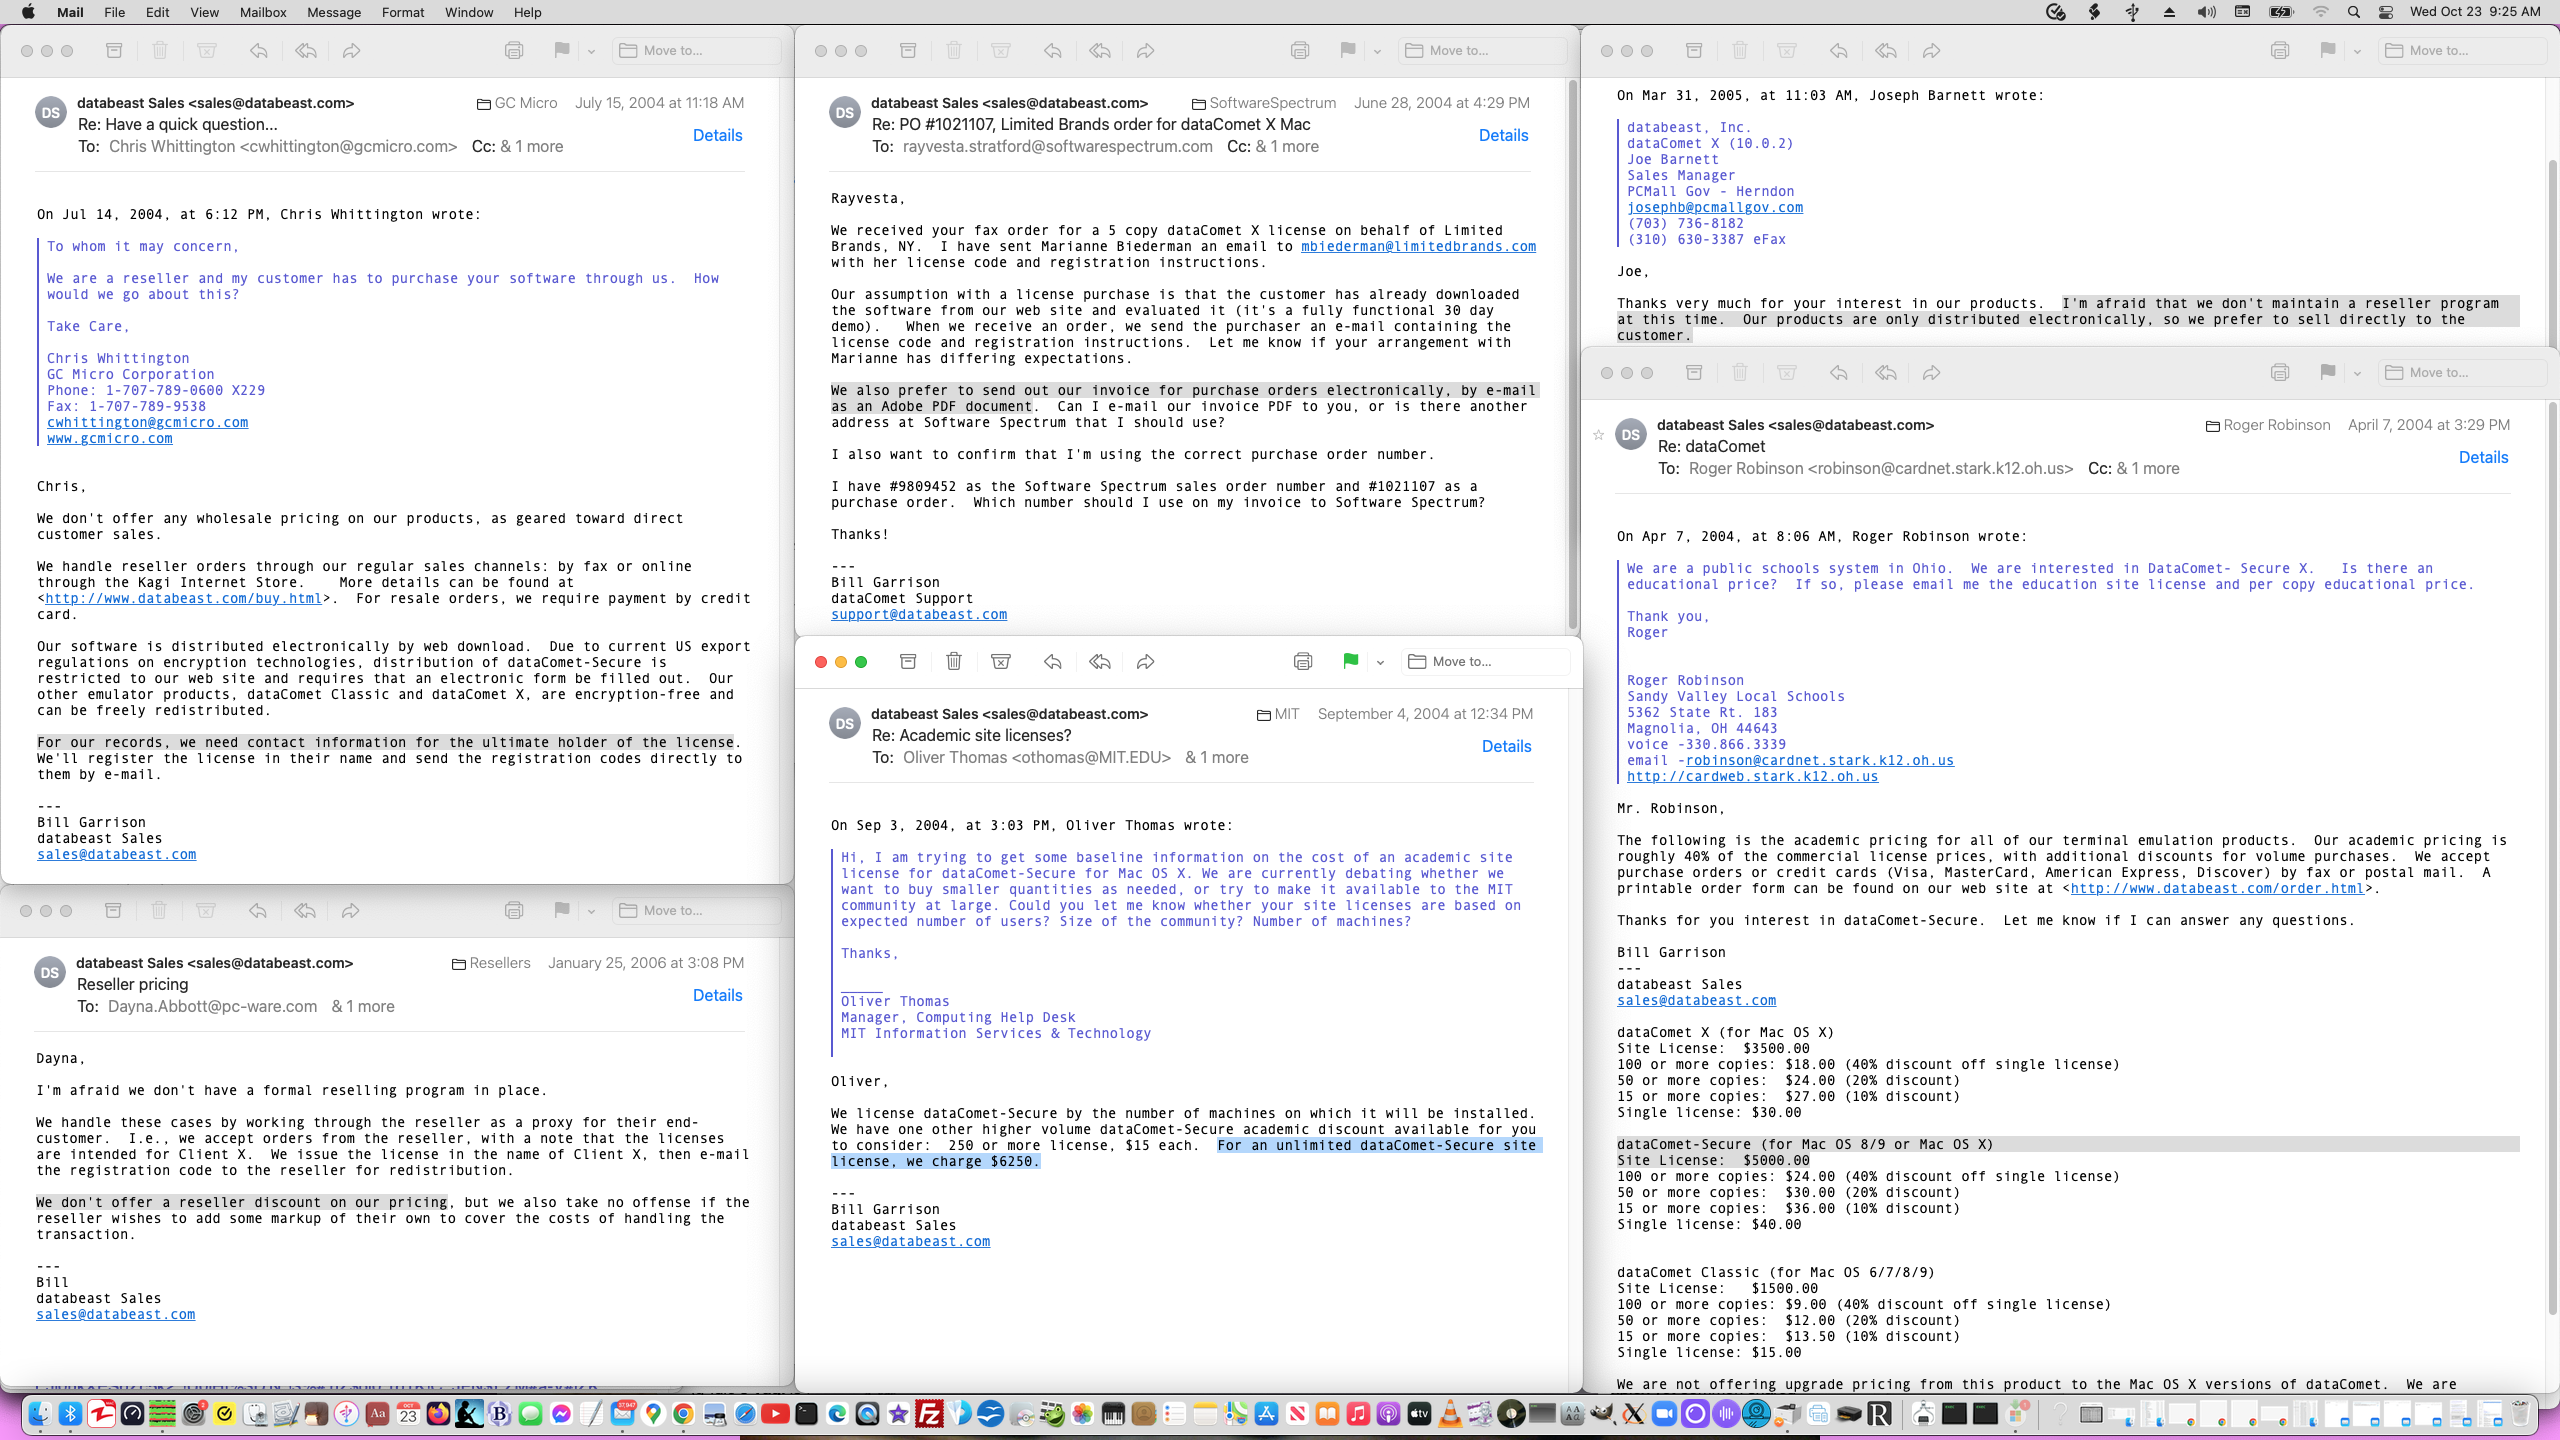Print the MIT Academic site licenses message
The image size is (2560, 1440).
click(x=1302, y=662)
